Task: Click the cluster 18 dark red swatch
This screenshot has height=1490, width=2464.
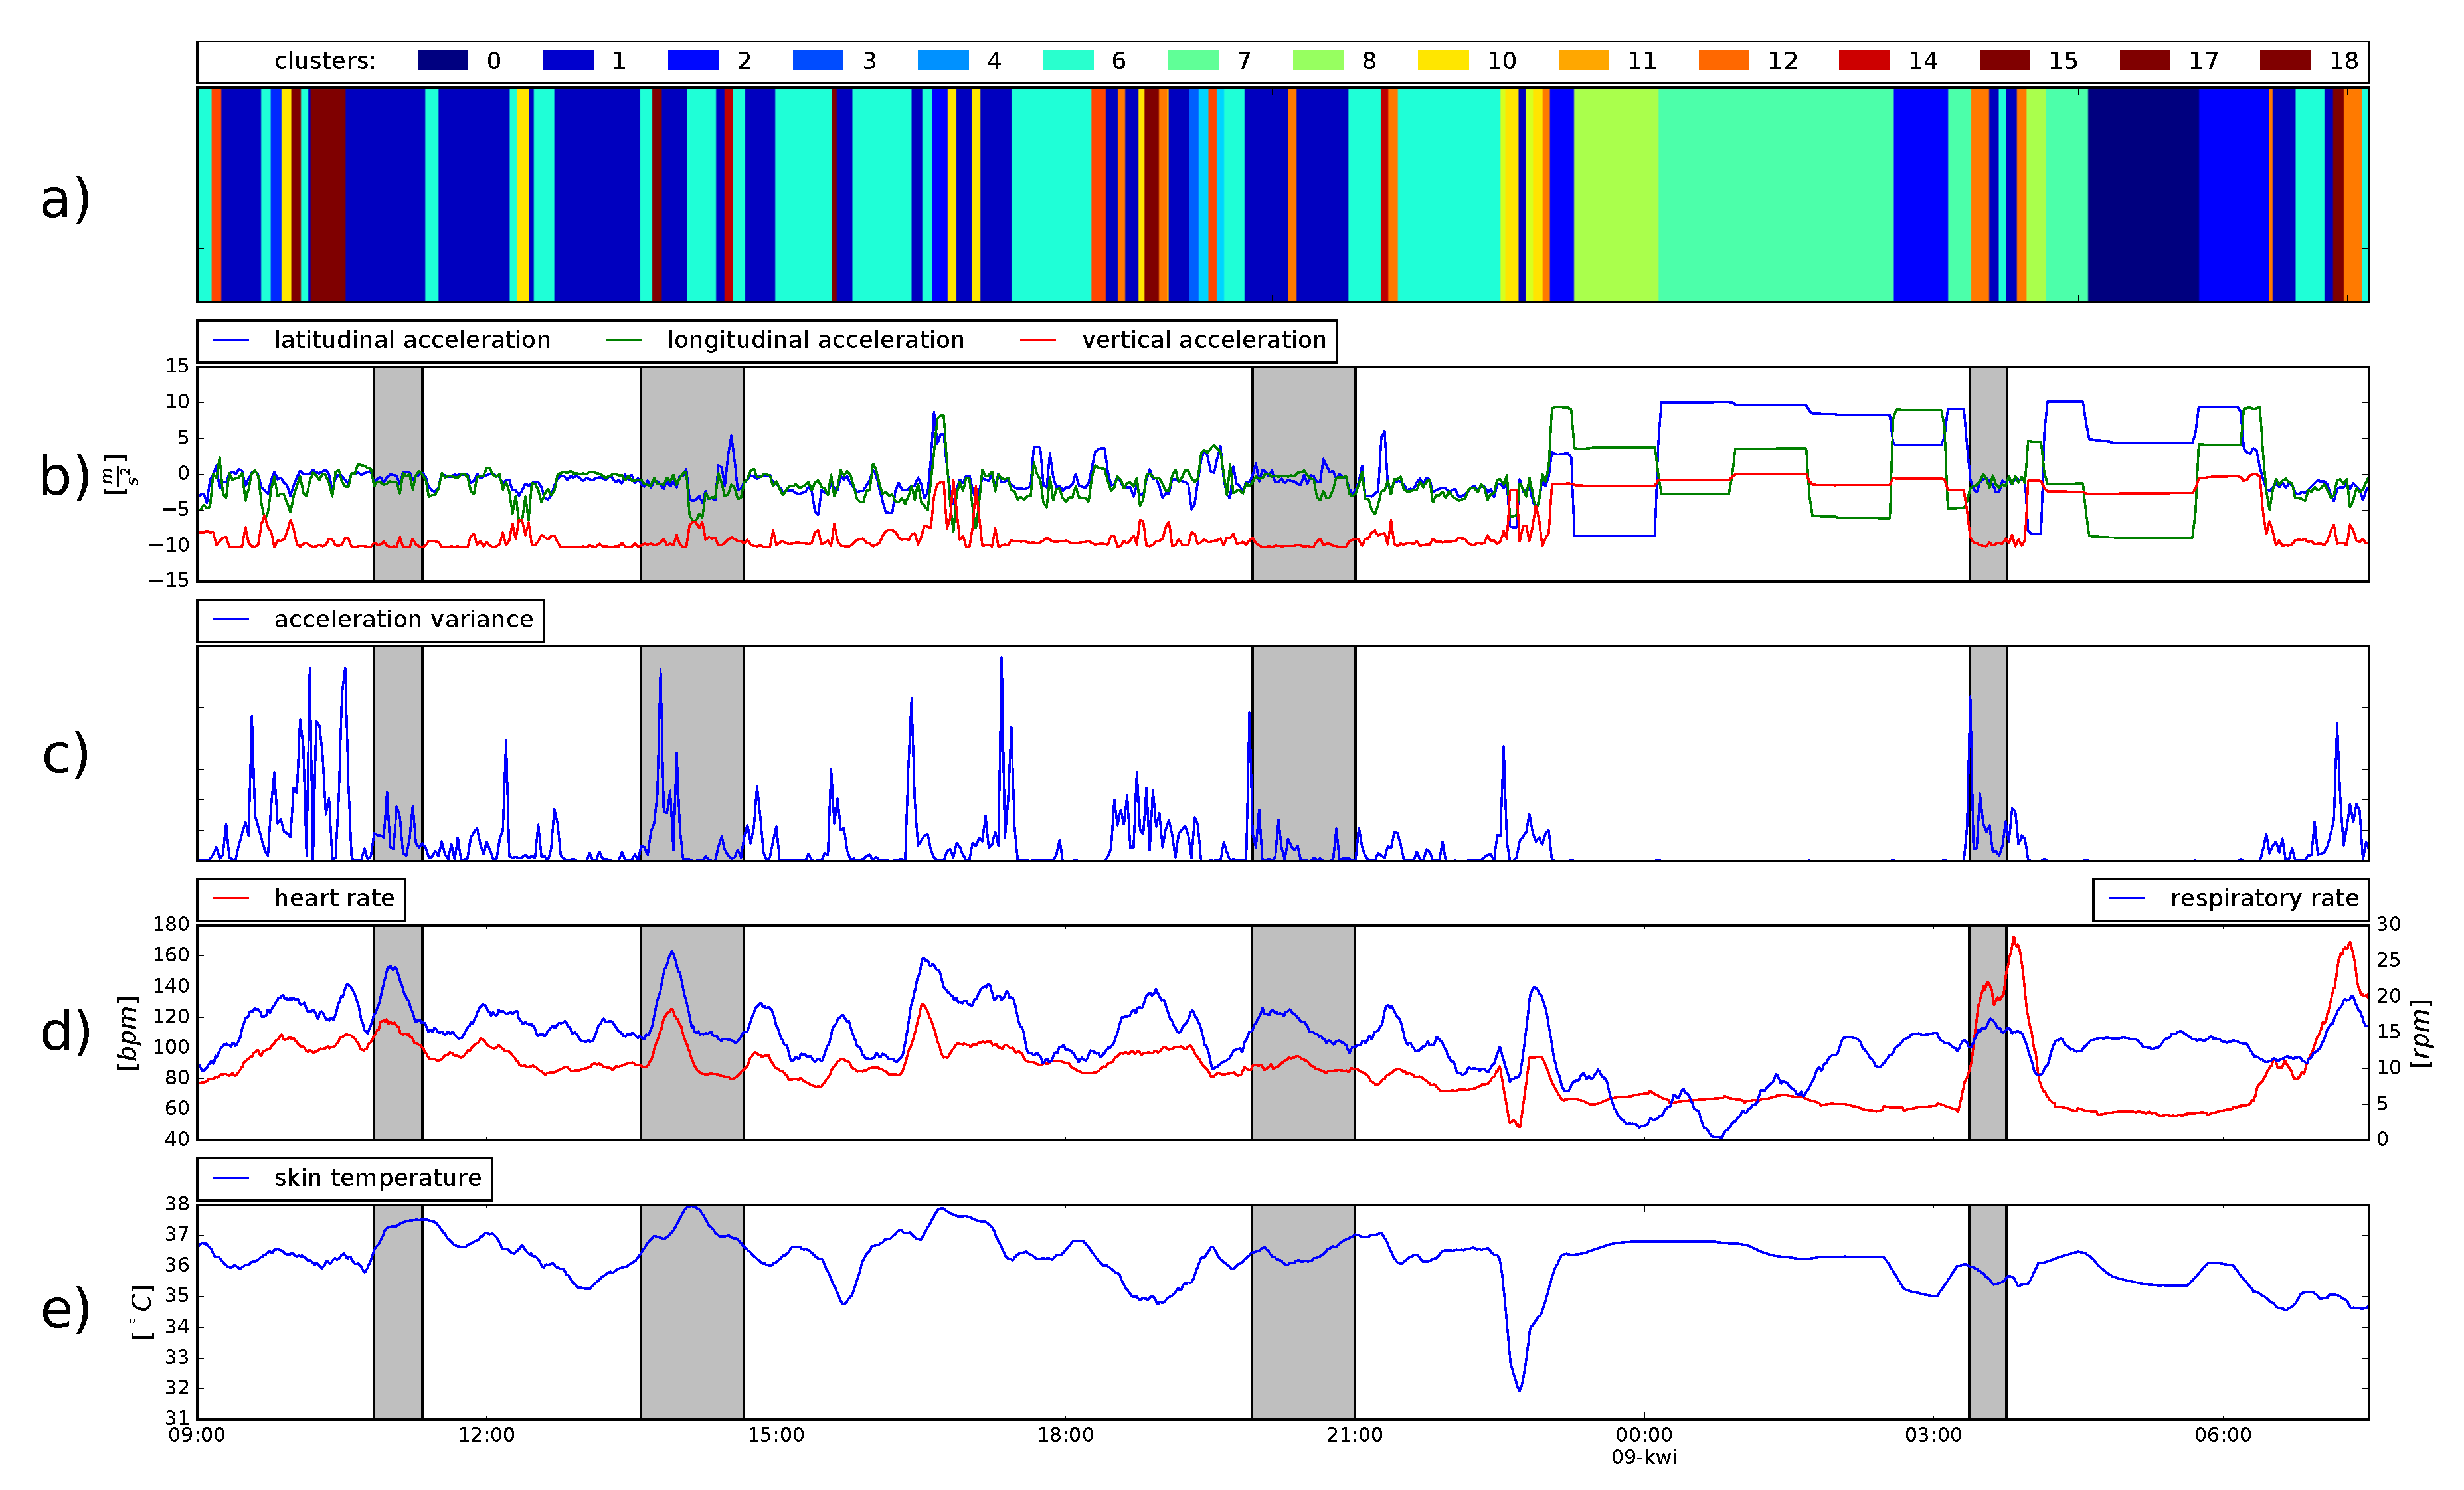Action: click(x=2284, y=60)
